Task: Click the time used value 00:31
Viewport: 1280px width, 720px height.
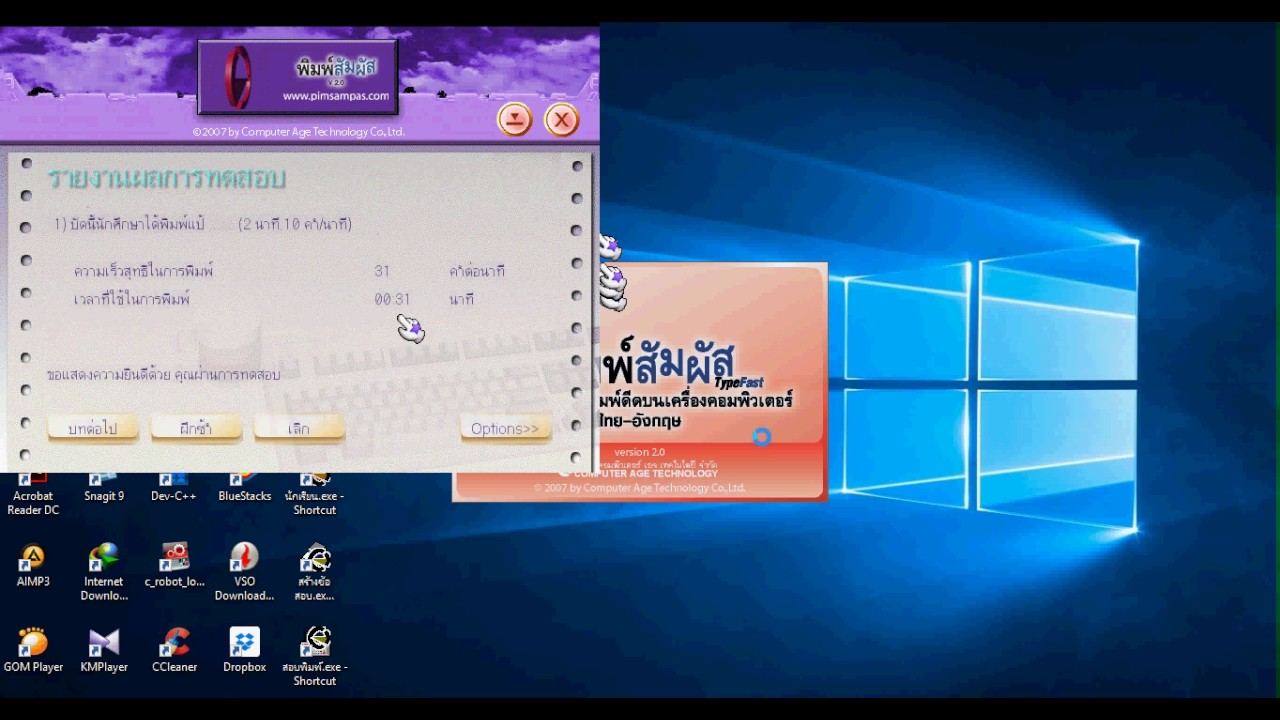Action: click(392, 299)
